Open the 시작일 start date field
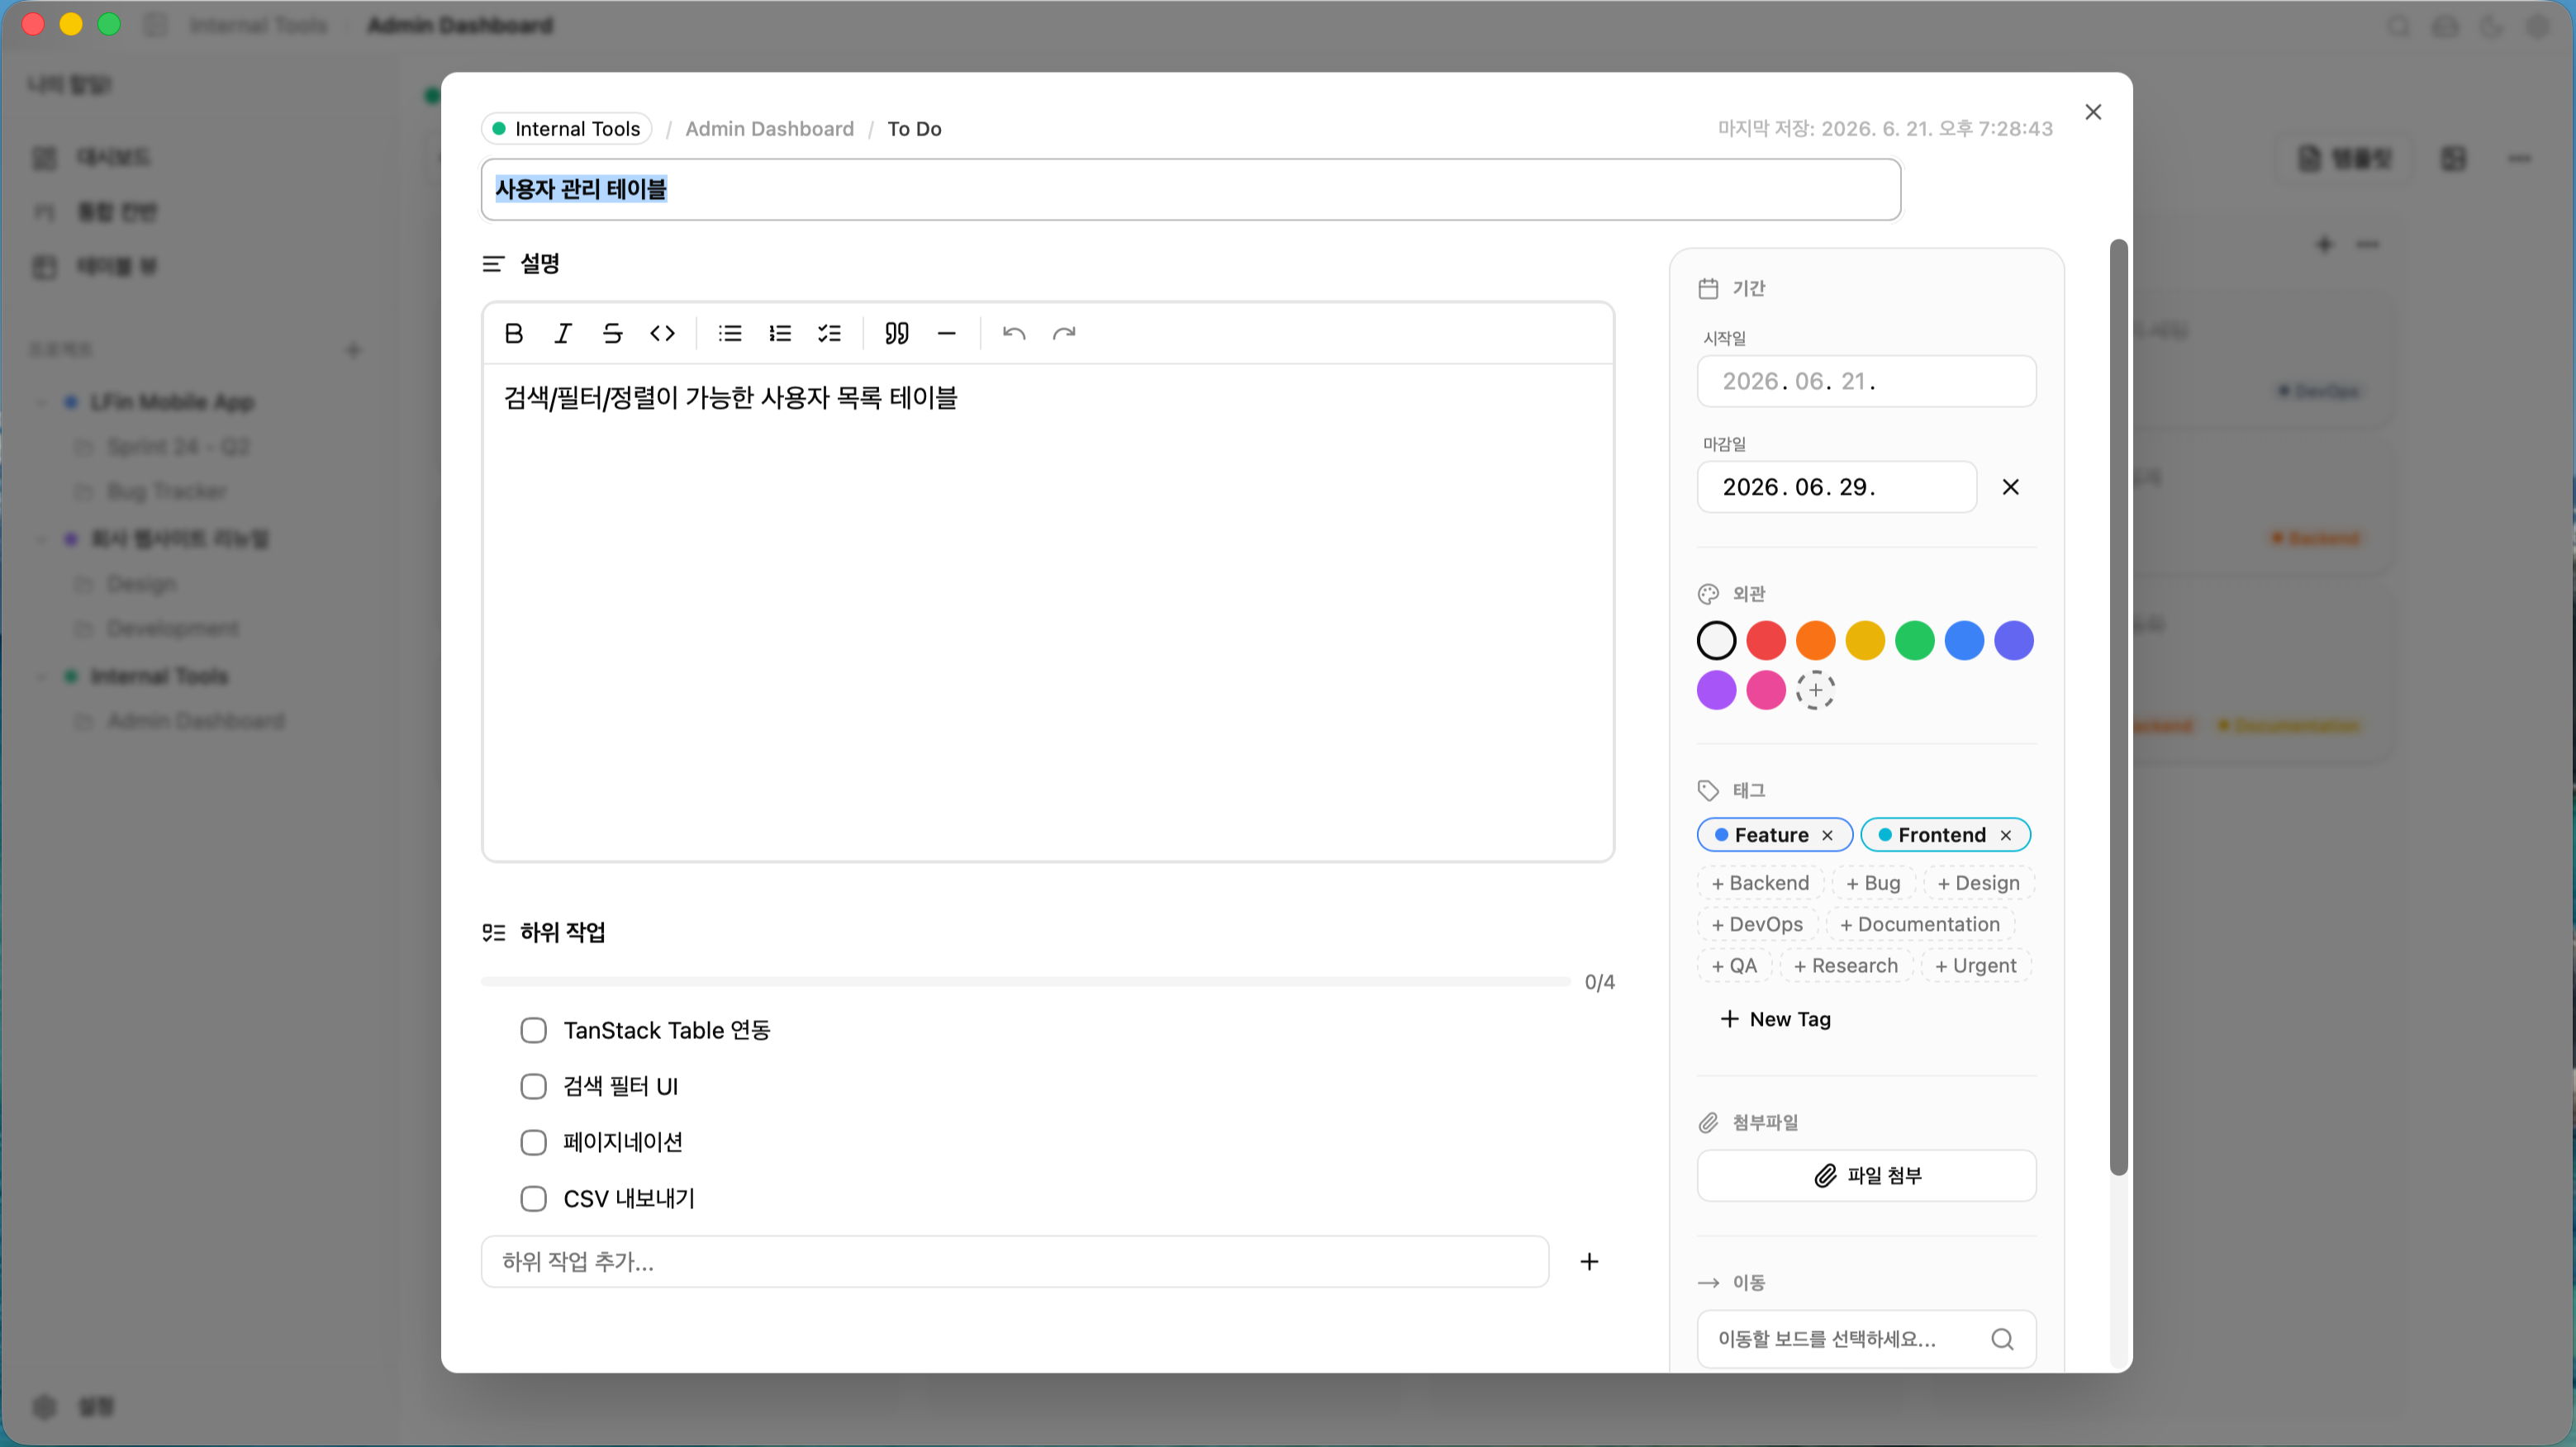Viewport: 2576px width, 1447px height. pyautogui.click(x=1866, y=381)
